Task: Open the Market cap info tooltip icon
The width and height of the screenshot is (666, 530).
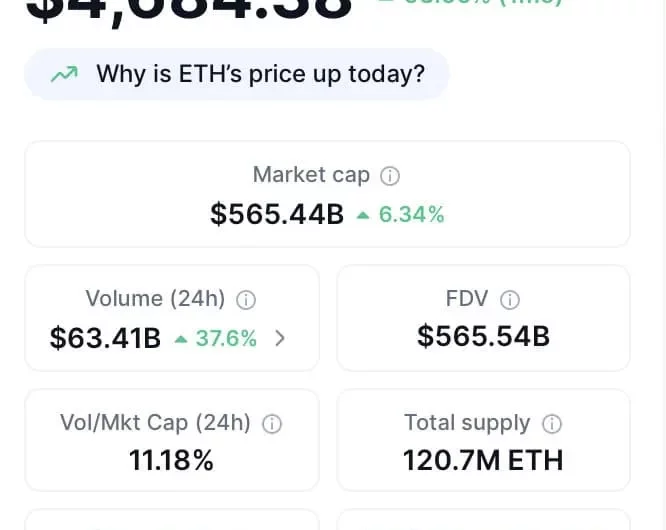Action: click(x=391, y=176)
